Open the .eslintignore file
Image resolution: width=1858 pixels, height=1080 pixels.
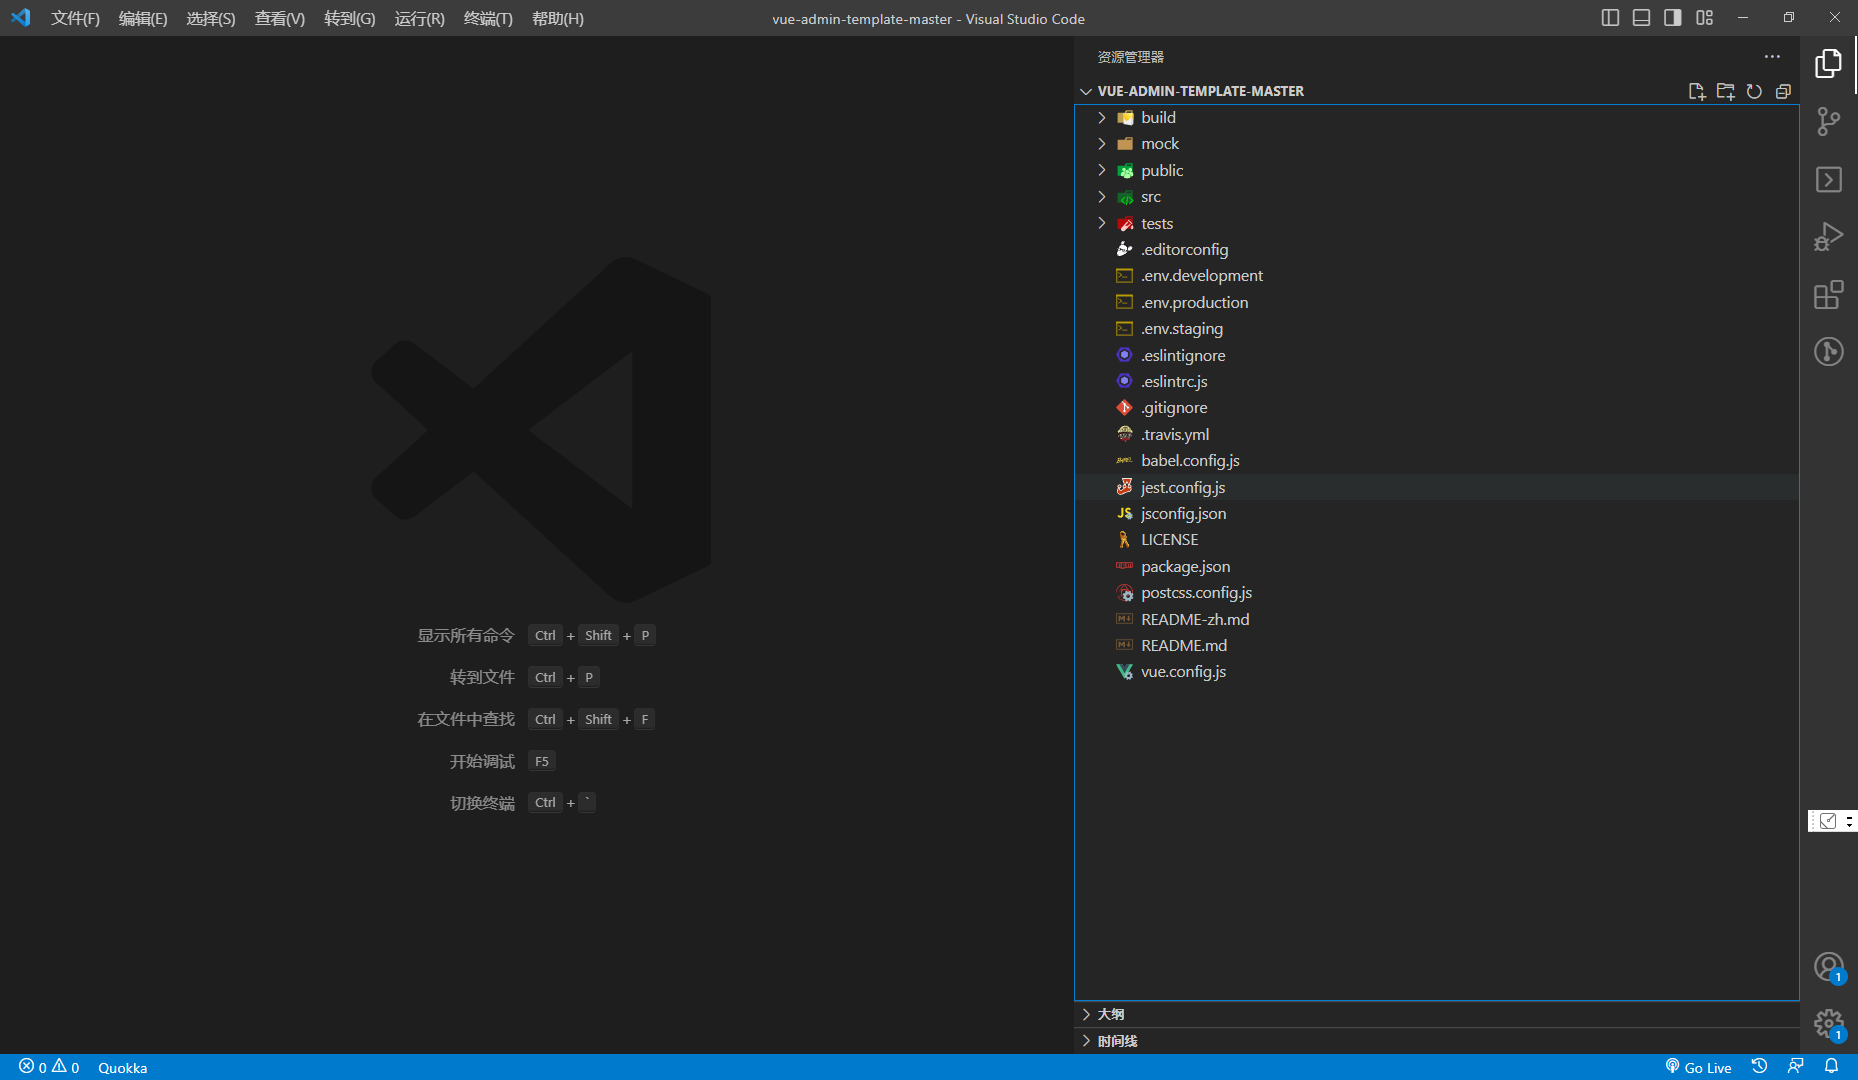pyautogui.click(x=1437, y=356)
